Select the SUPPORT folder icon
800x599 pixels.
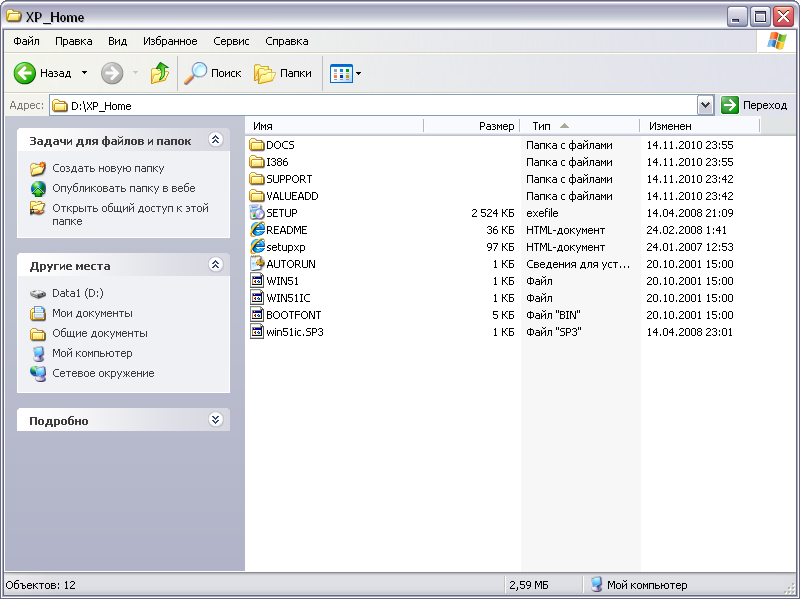point(257,179)
